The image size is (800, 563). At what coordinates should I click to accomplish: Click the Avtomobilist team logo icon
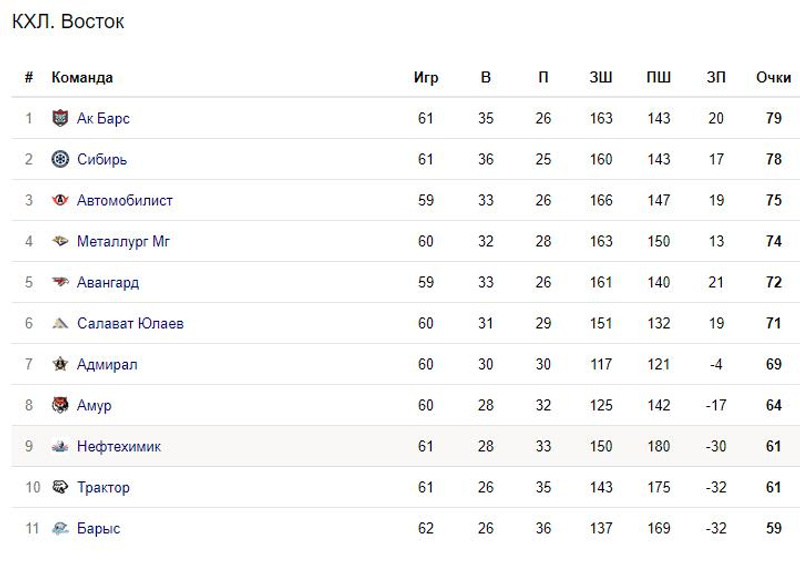[x=60, y=201]
